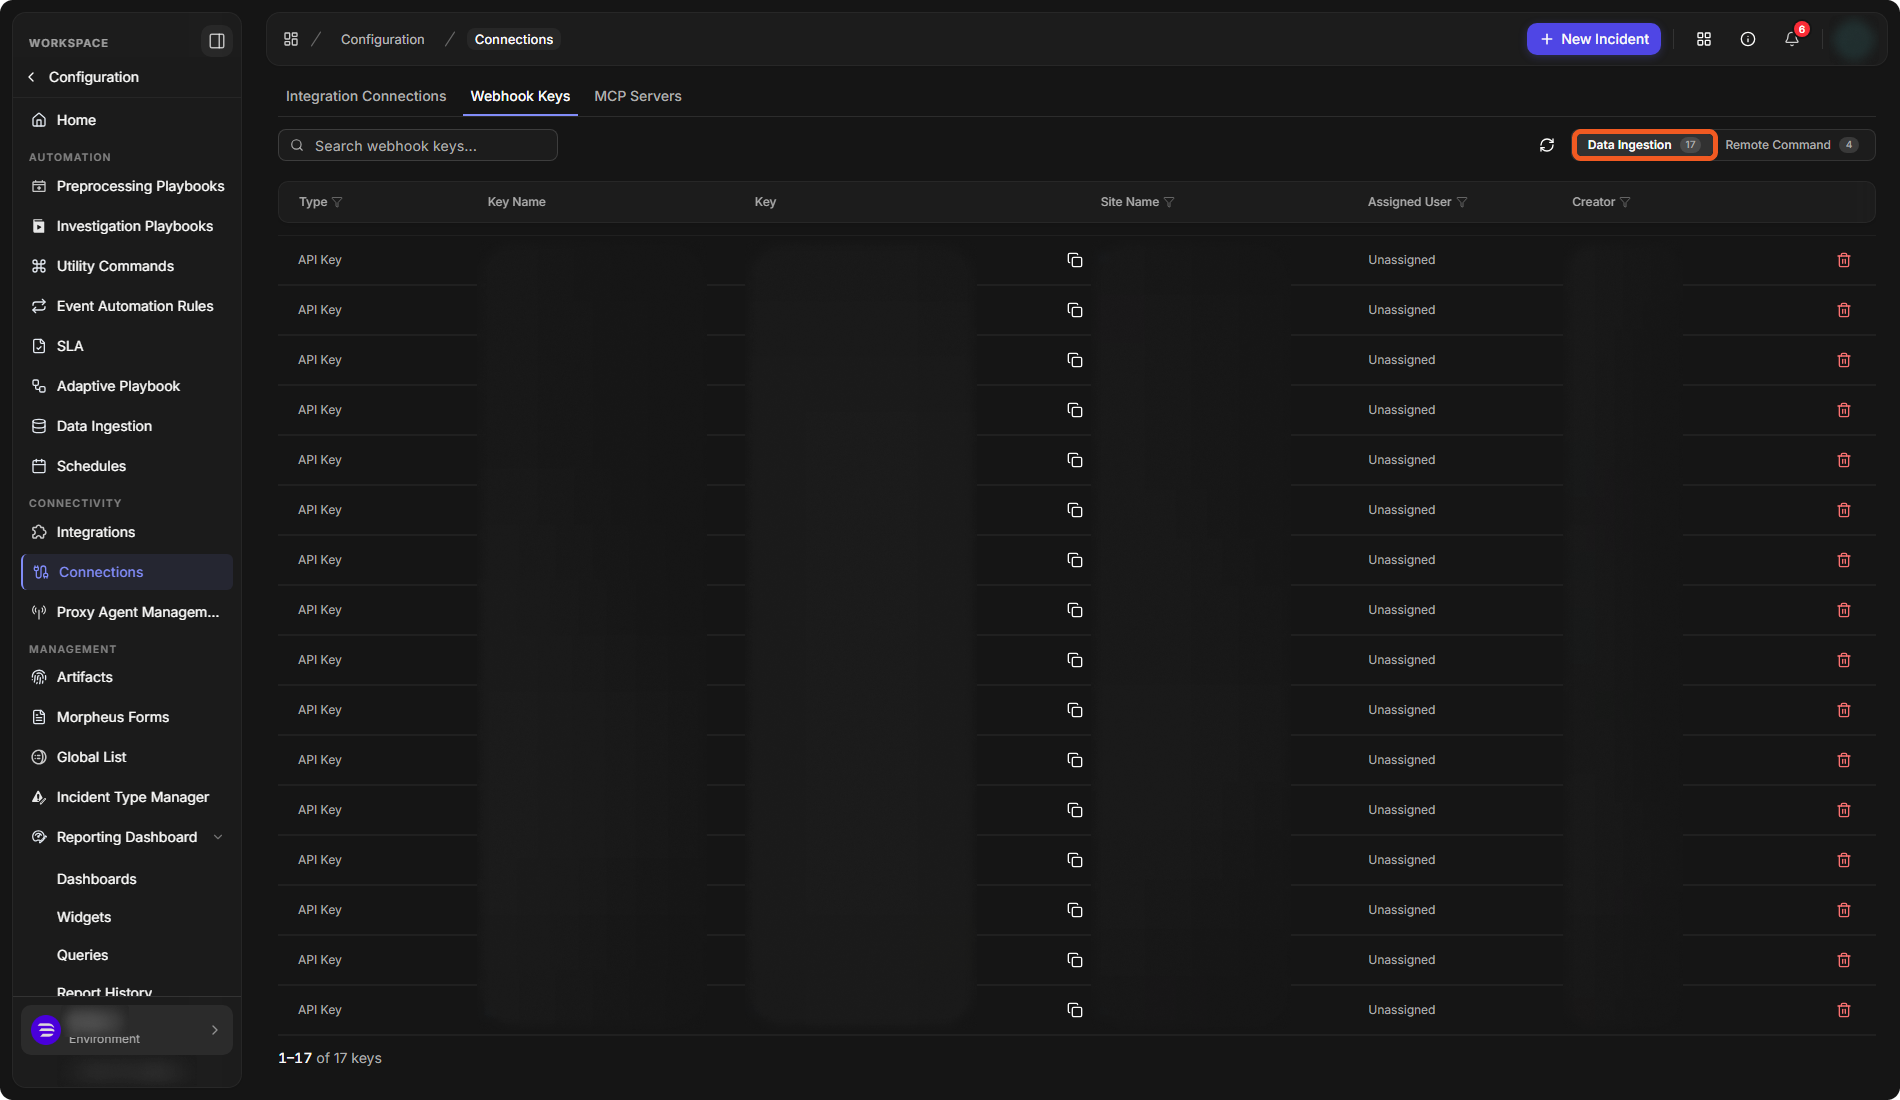Open the MCP Servers tab
The width and height of the screenshot is (1900, 1100).
638,96
